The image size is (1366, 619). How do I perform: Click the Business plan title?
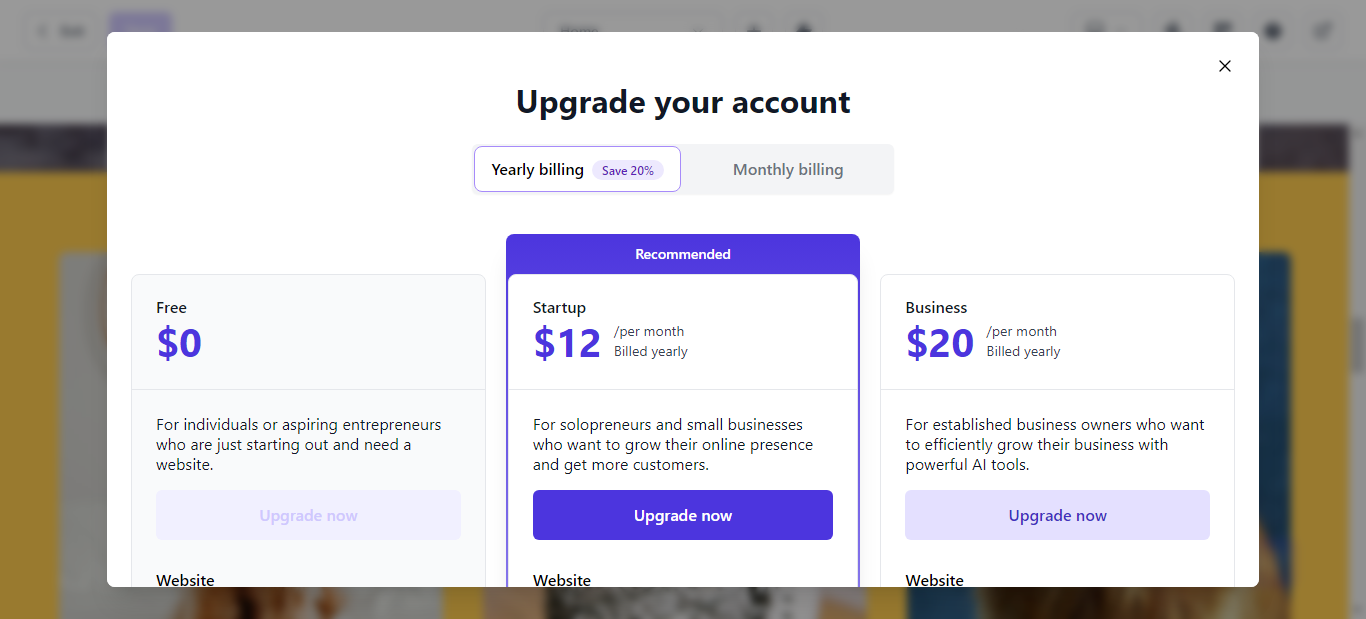(936, 308)
